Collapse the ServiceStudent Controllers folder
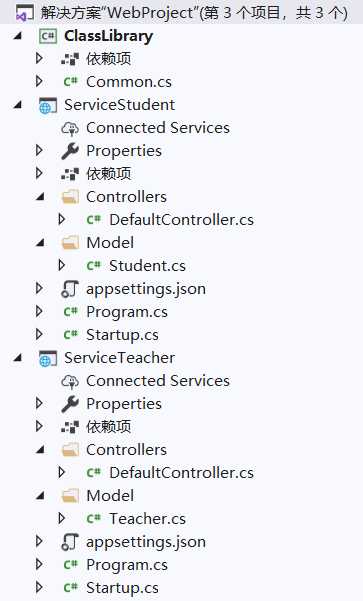This screenshot has height=601, width=363. (40, 197)
